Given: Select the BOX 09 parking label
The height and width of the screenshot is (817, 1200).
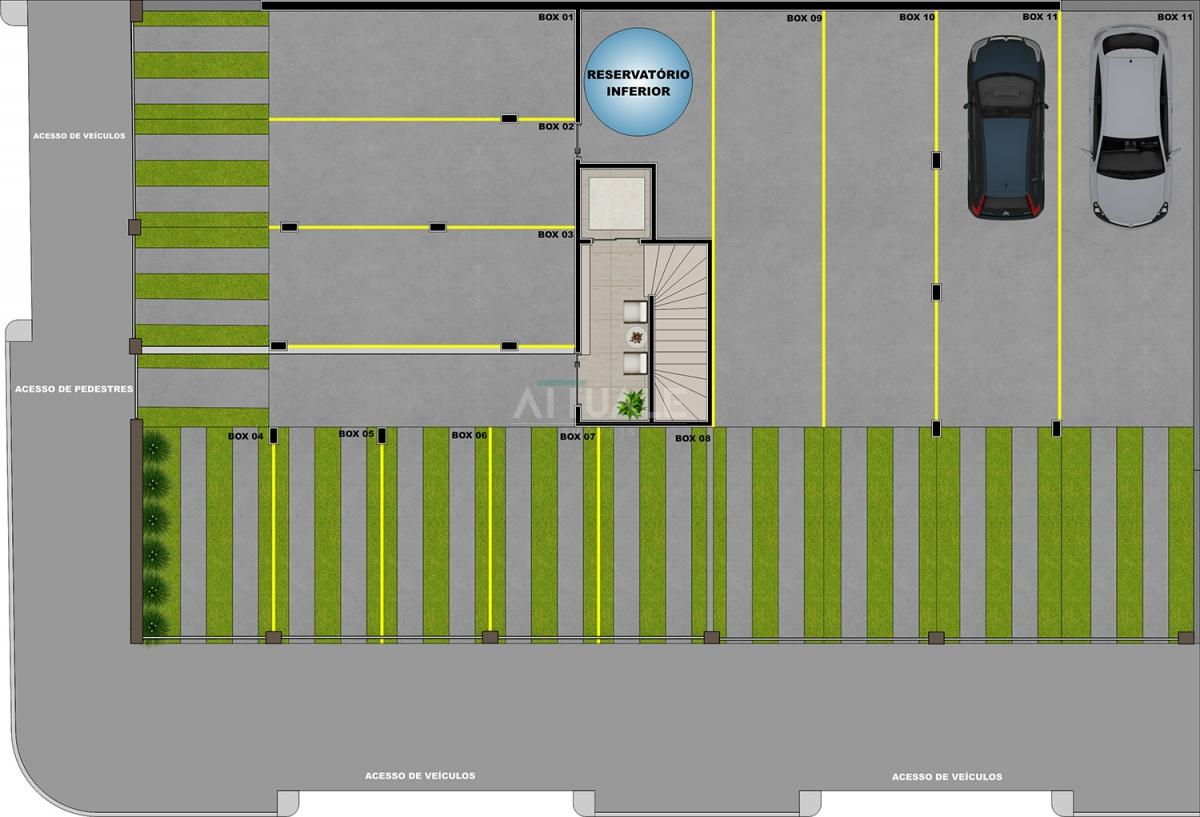Looking at the screenshot, I should [804, 18].
